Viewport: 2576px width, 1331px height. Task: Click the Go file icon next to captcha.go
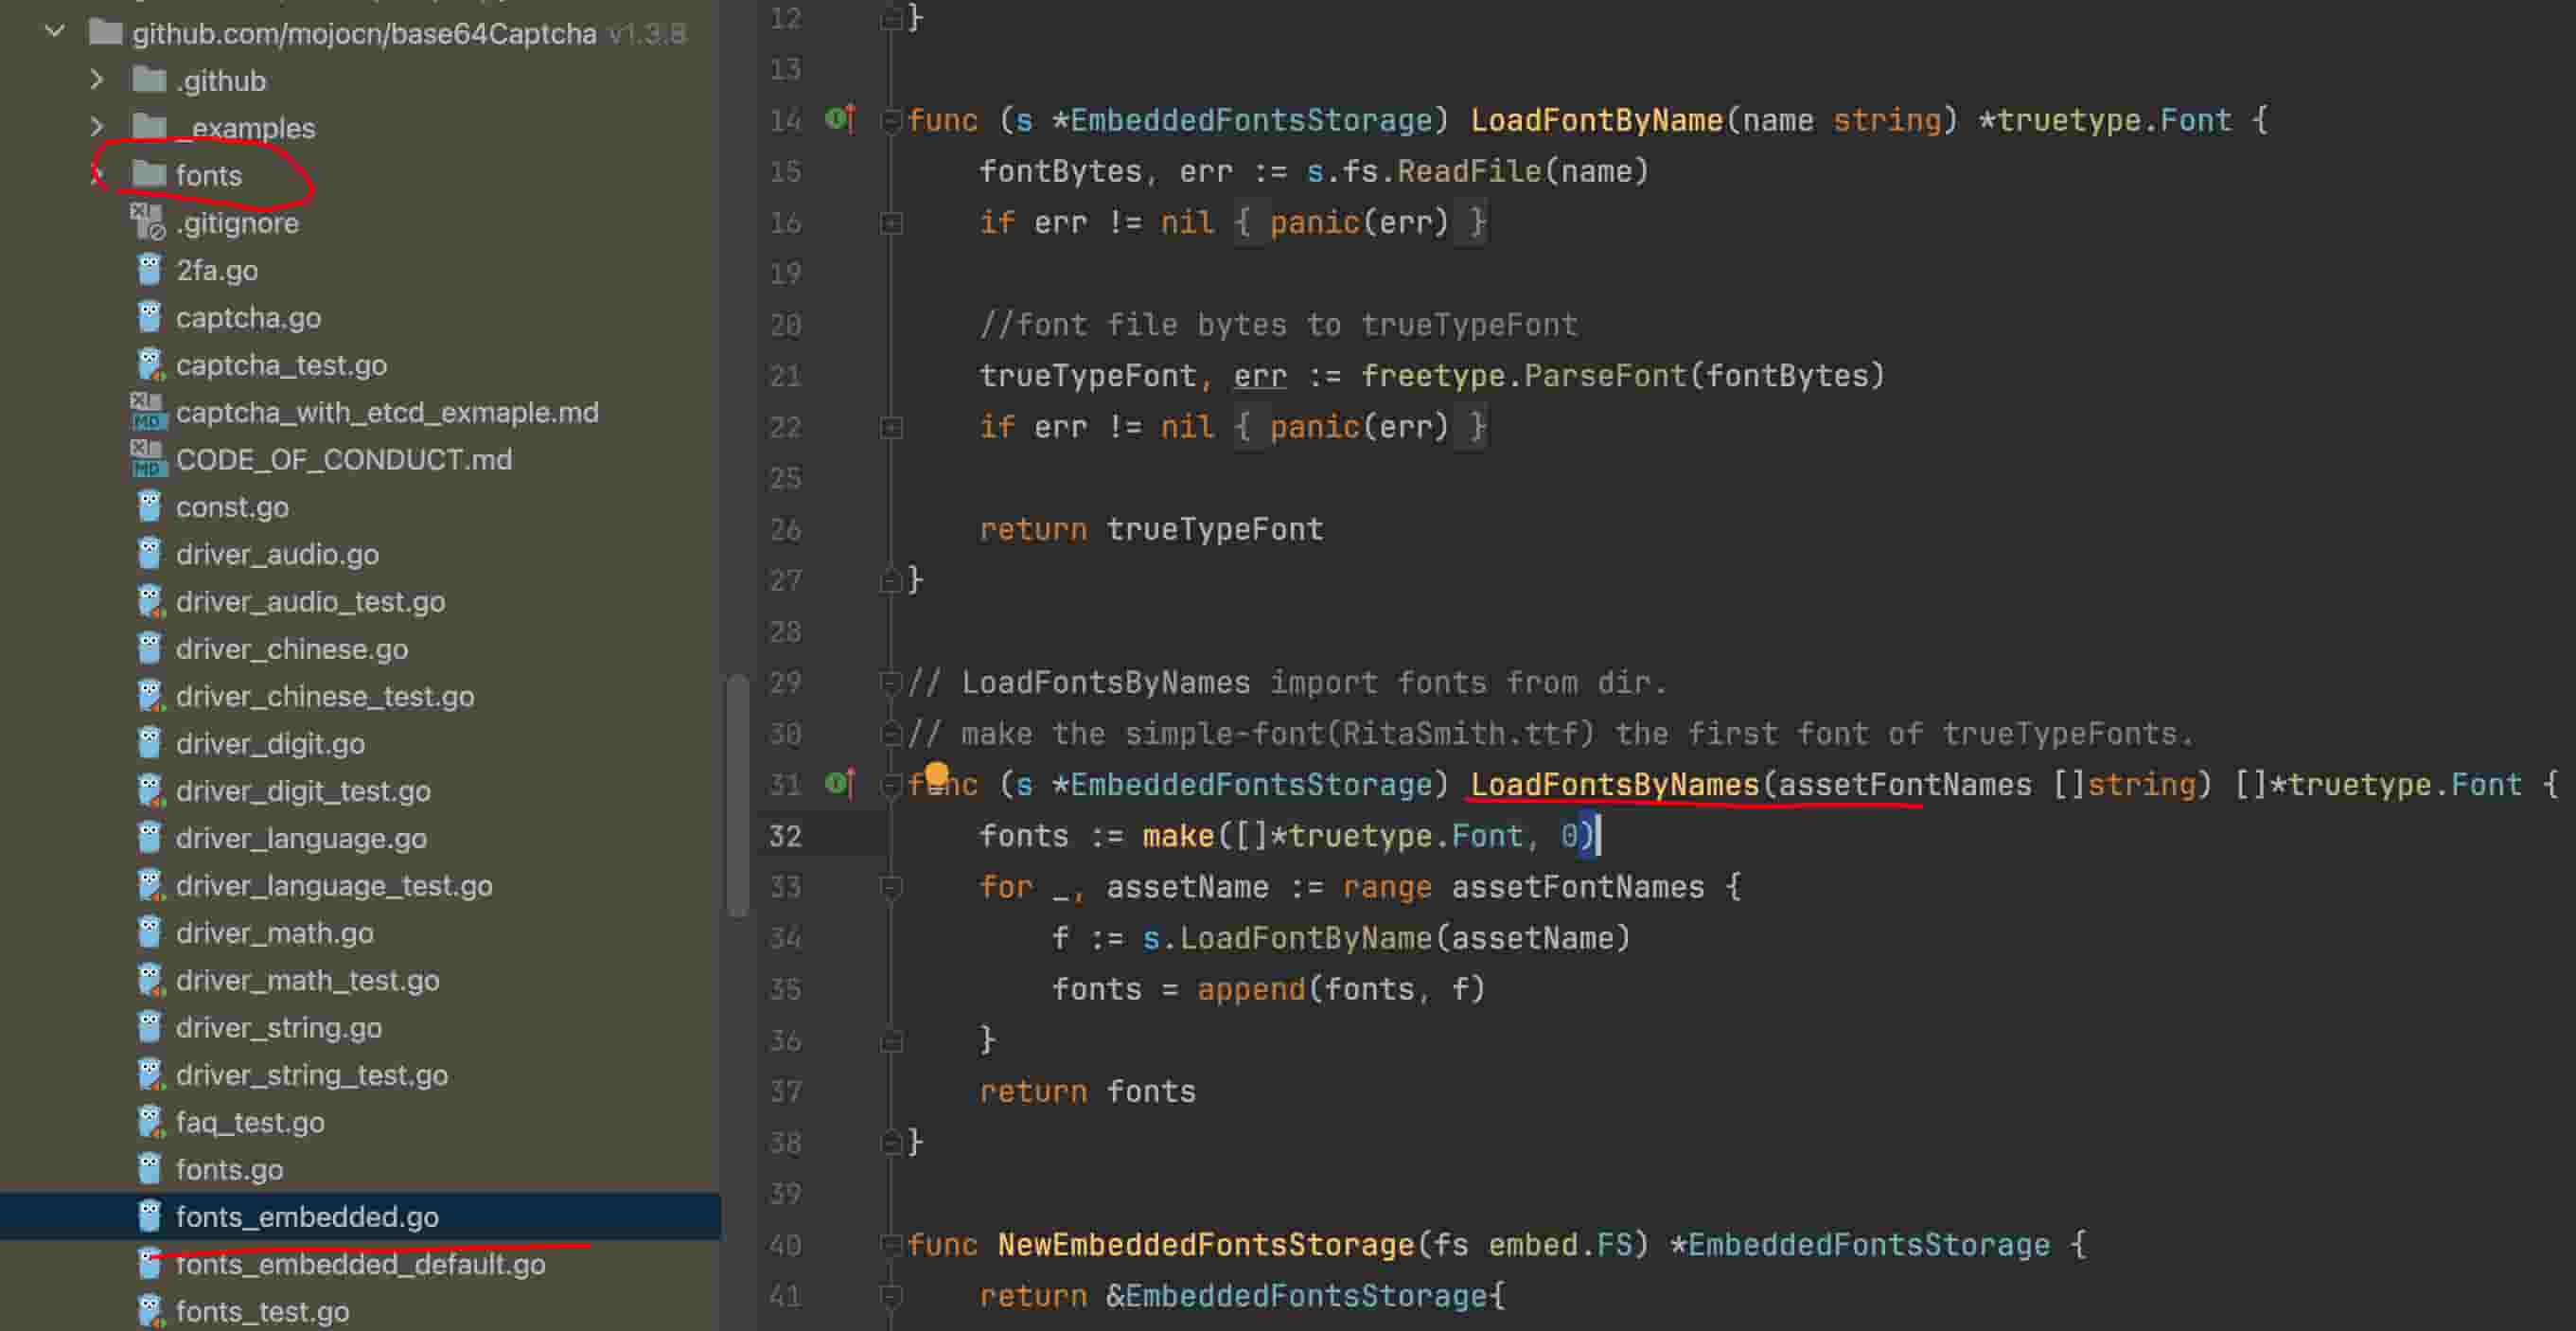(x=149, y=317)
